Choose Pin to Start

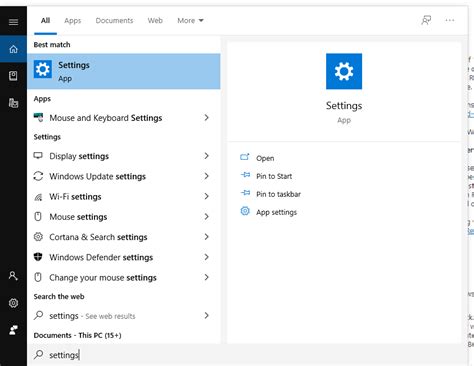pos(274,176)
